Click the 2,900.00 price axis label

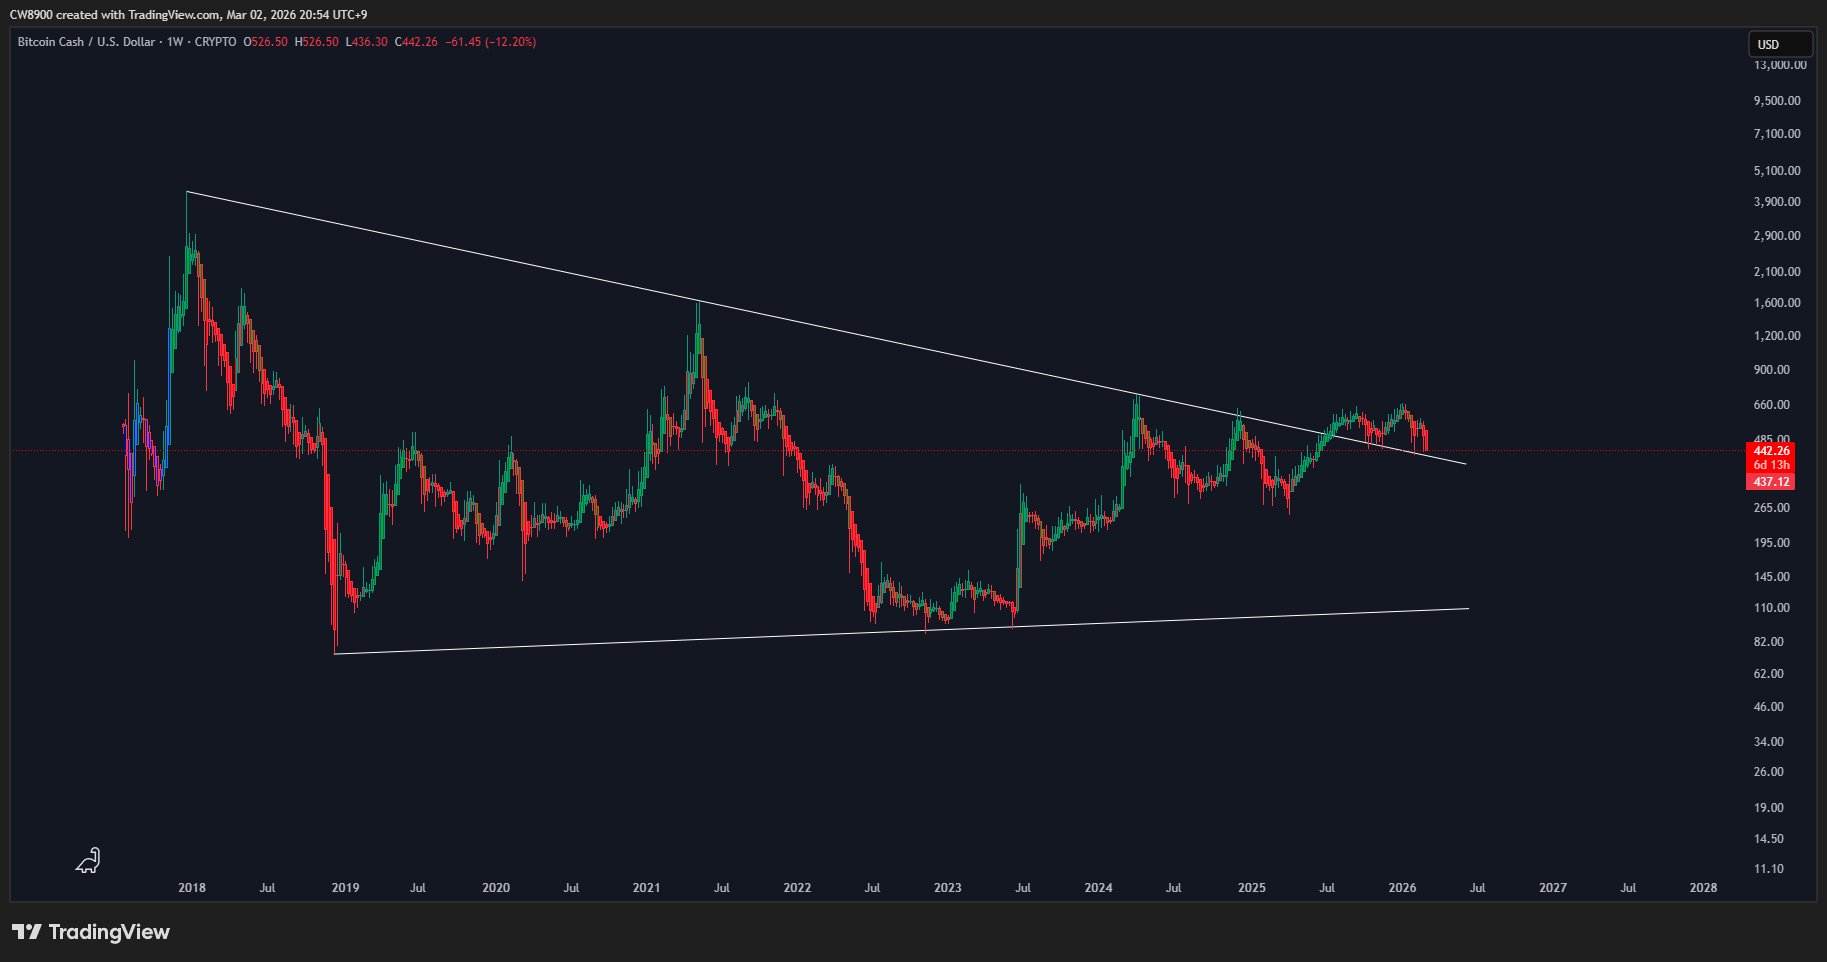[1777, 236]
